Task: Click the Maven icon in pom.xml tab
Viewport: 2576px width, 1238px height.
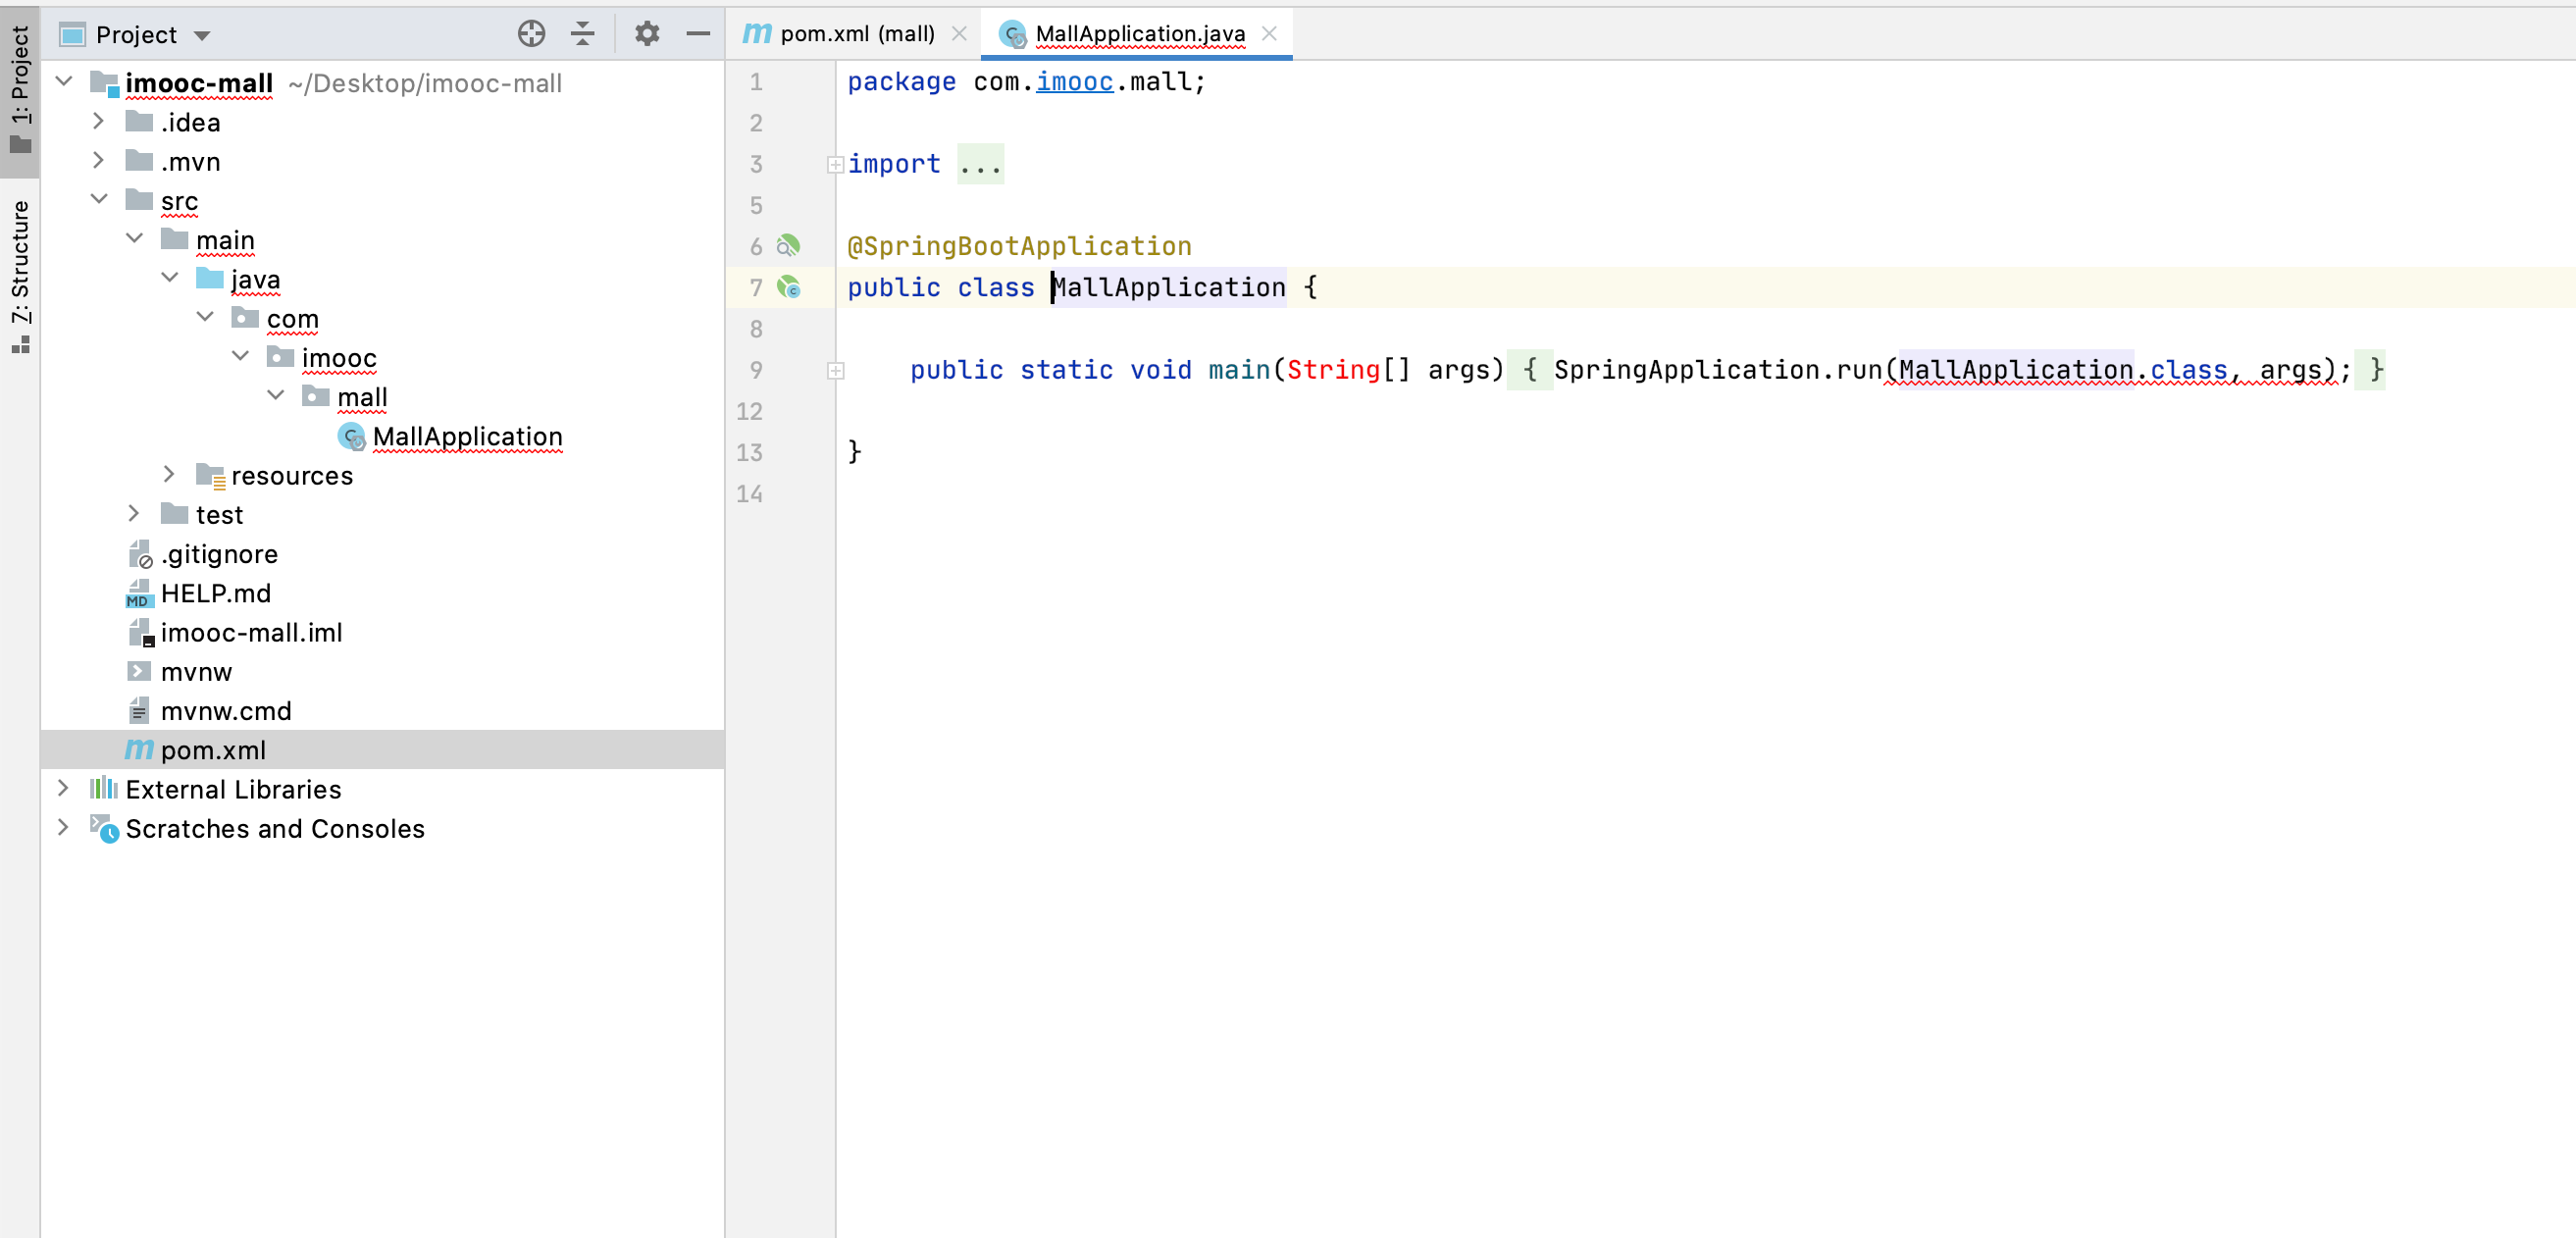Action: (757, 34)
